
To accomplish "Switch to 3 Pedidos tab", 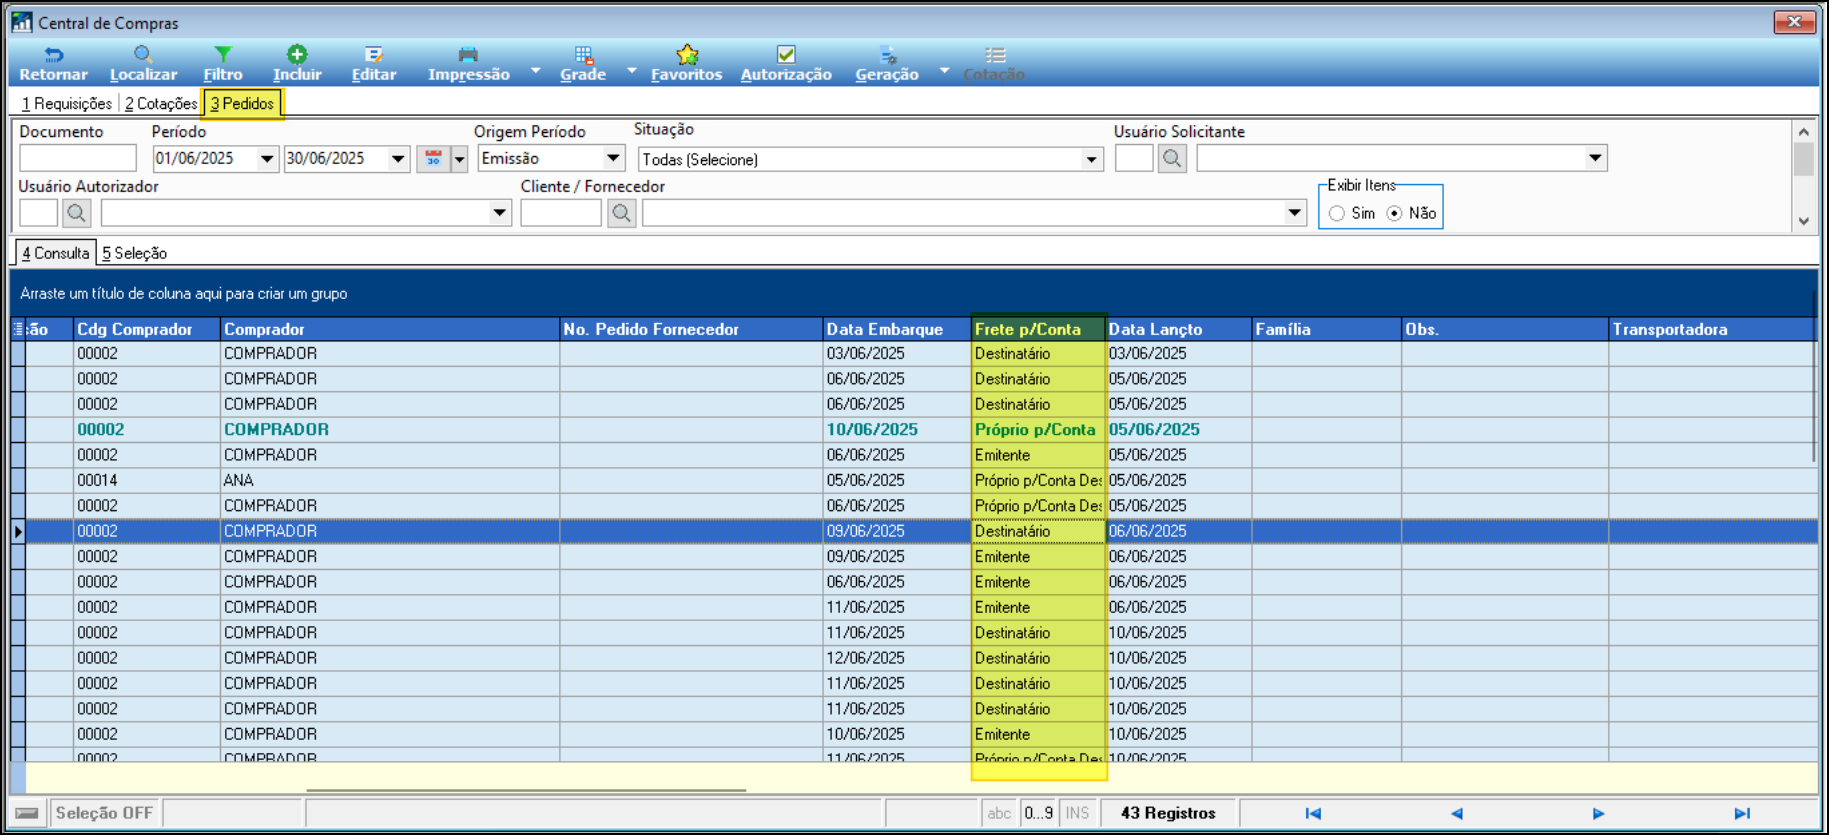I will coord(242,103).
